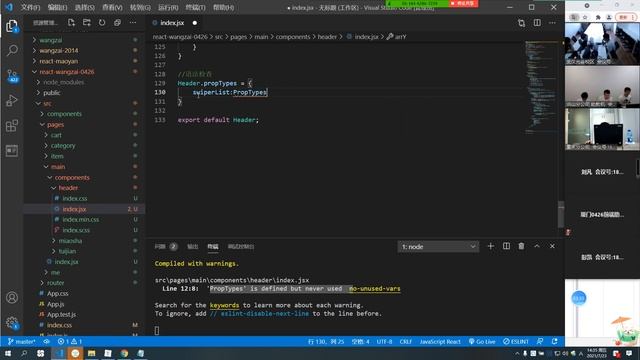Split the terminal panel
640x360 pixels.
(x=506, y=246)
